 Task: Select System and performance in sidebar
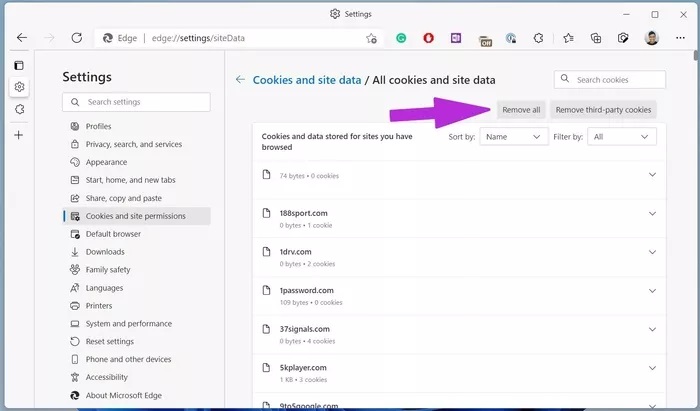tap(129, 324)
